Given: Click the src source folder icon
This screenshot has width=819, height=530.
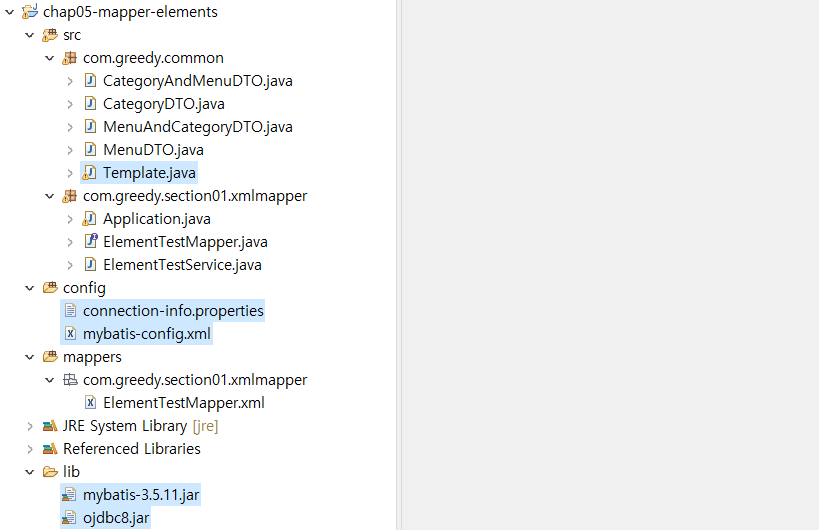Looking at the screenshot, I should click(50, 35).
